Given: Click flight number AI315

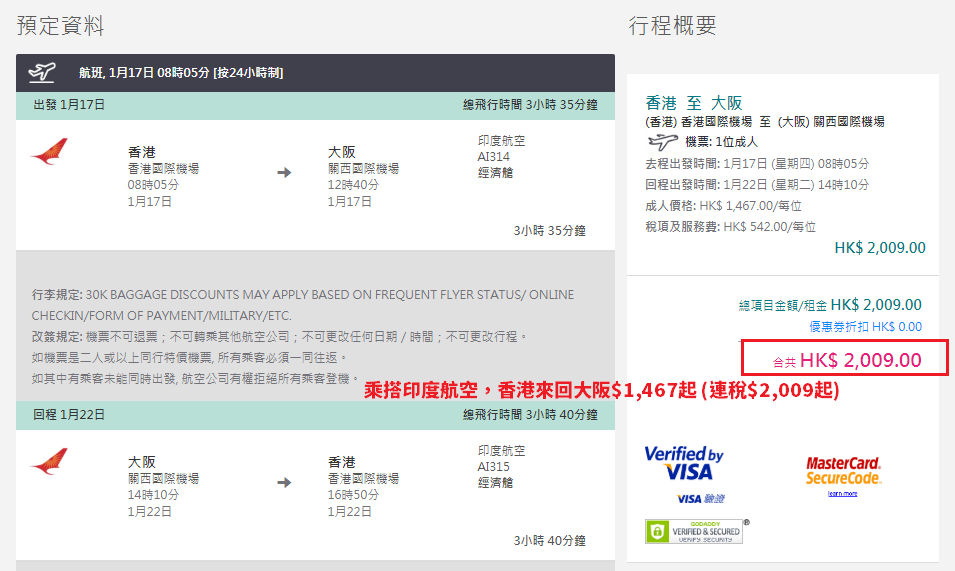Looking at the screenshot, I should click(x=493, y=466).
